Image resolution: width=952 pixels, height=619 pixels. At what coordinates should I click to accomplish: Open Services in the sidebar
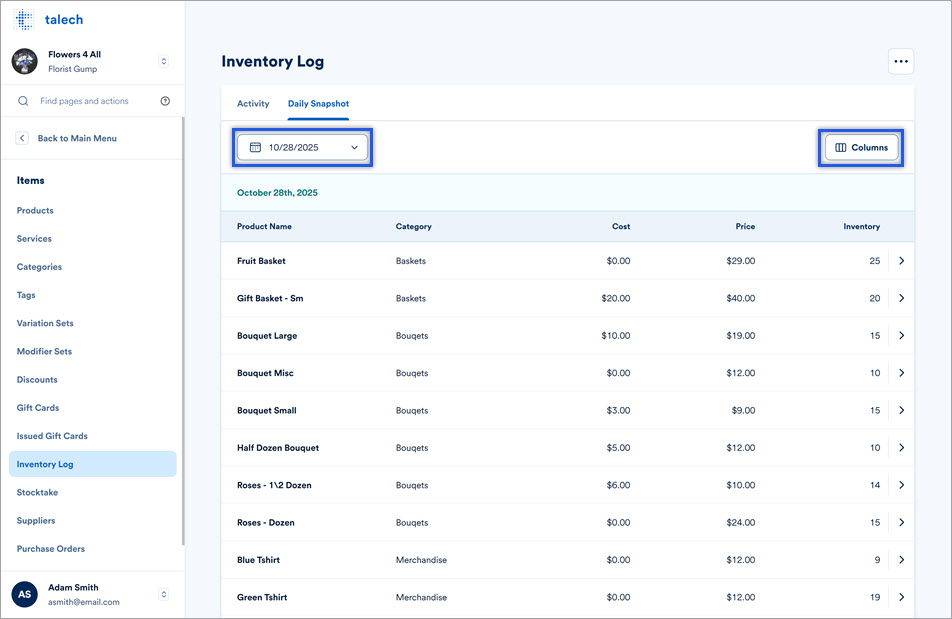coord(34,238)
